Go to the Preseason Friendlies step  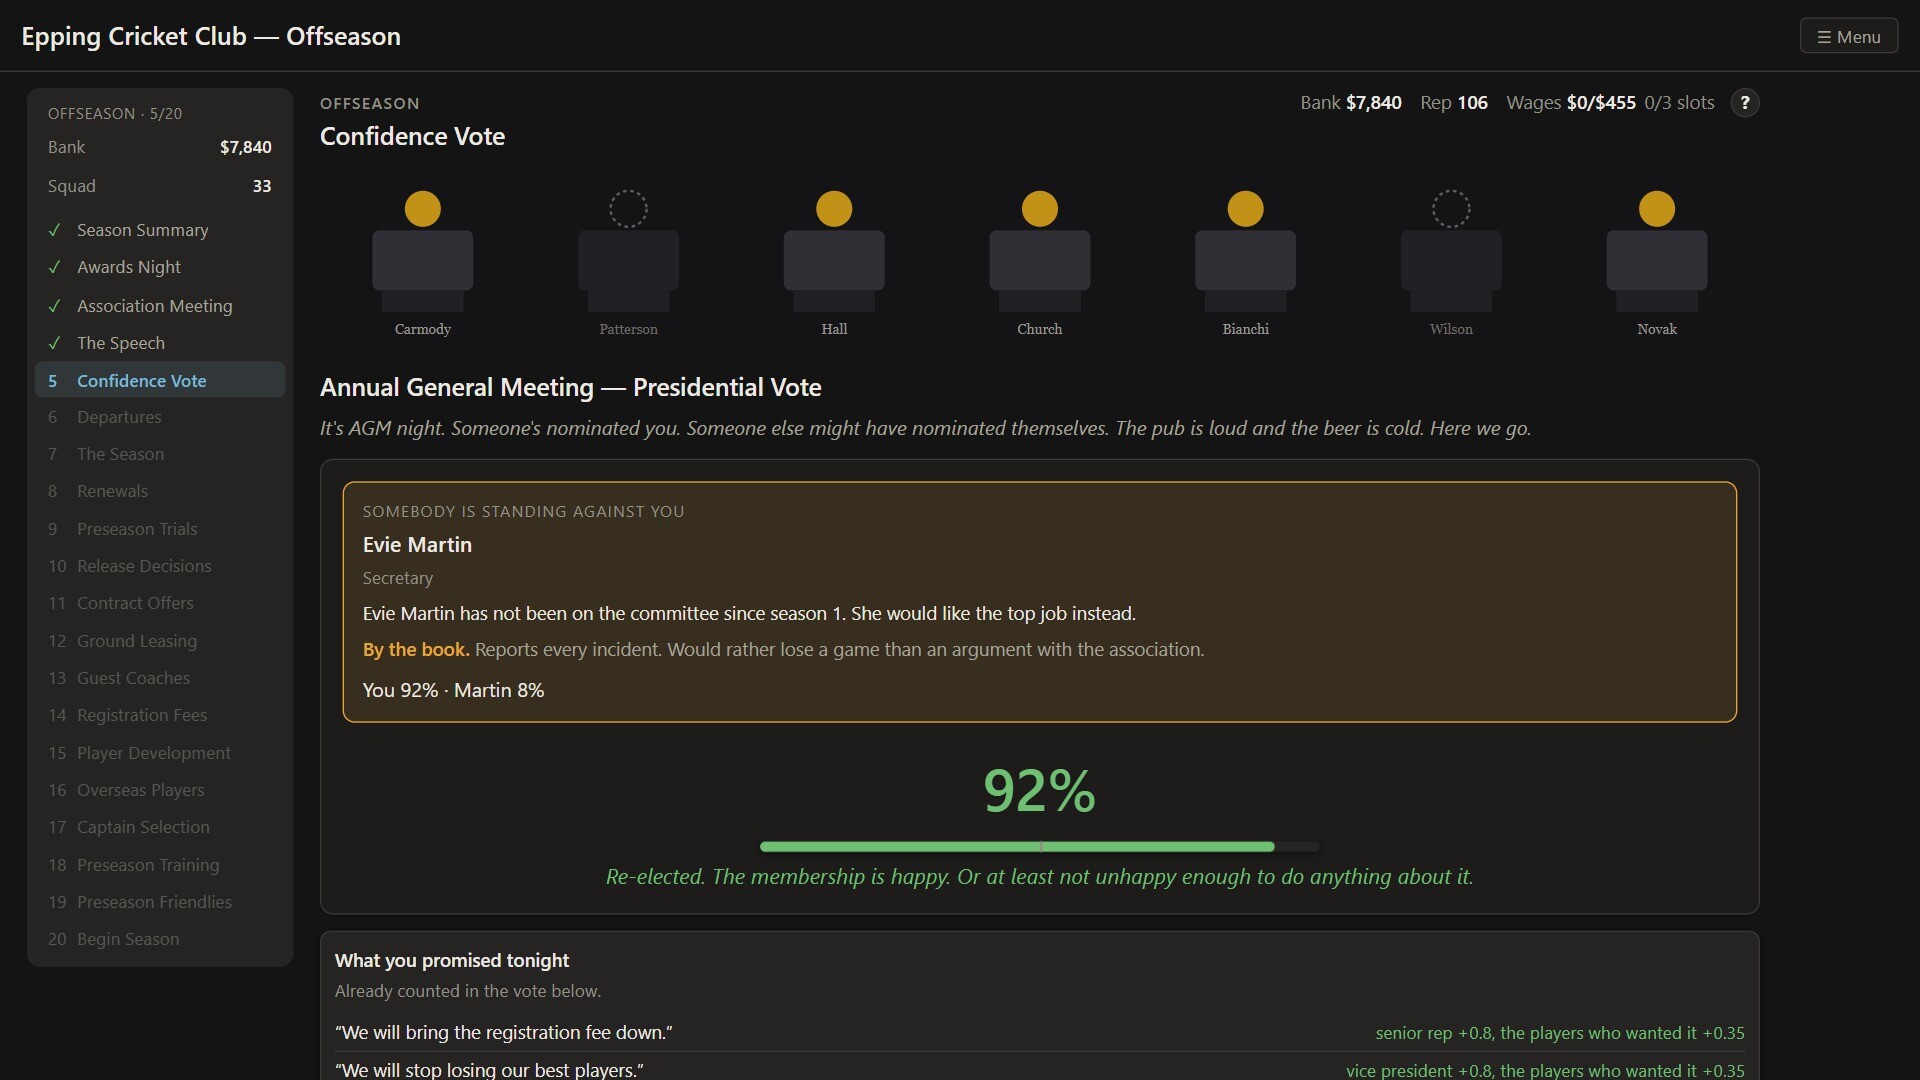coord(160,902)
